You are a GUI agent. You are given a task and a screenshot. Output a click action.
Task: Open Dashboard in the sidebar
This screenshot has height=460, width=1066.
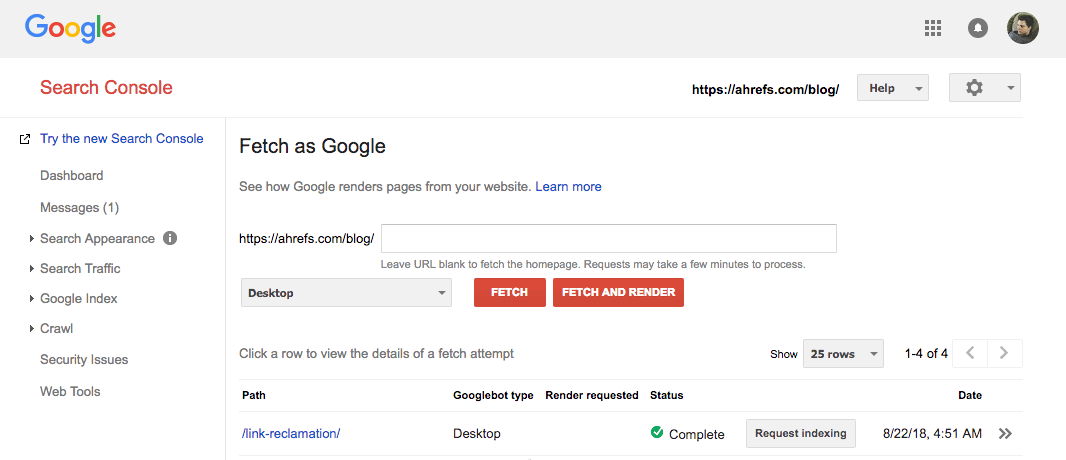(x=71, y=175)
